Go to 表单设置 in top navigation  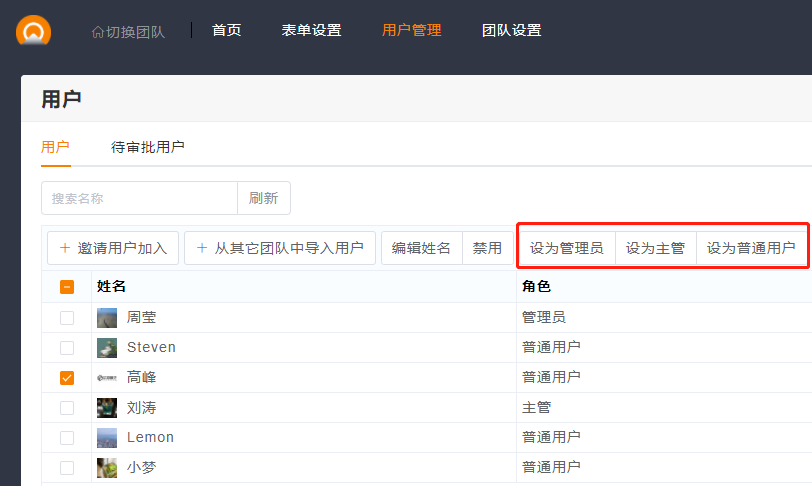(x=312, y=30)
